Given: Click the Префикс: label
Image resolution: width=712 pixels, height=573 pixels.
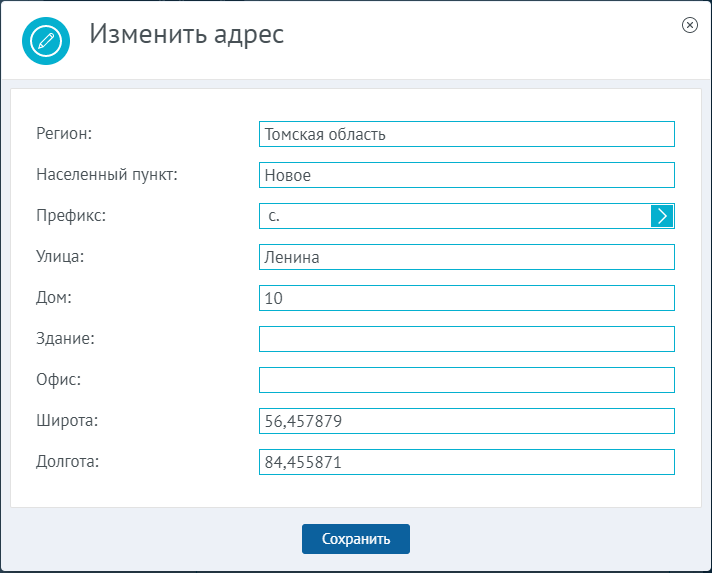Looking at the screenshot, I should point(71,215).
